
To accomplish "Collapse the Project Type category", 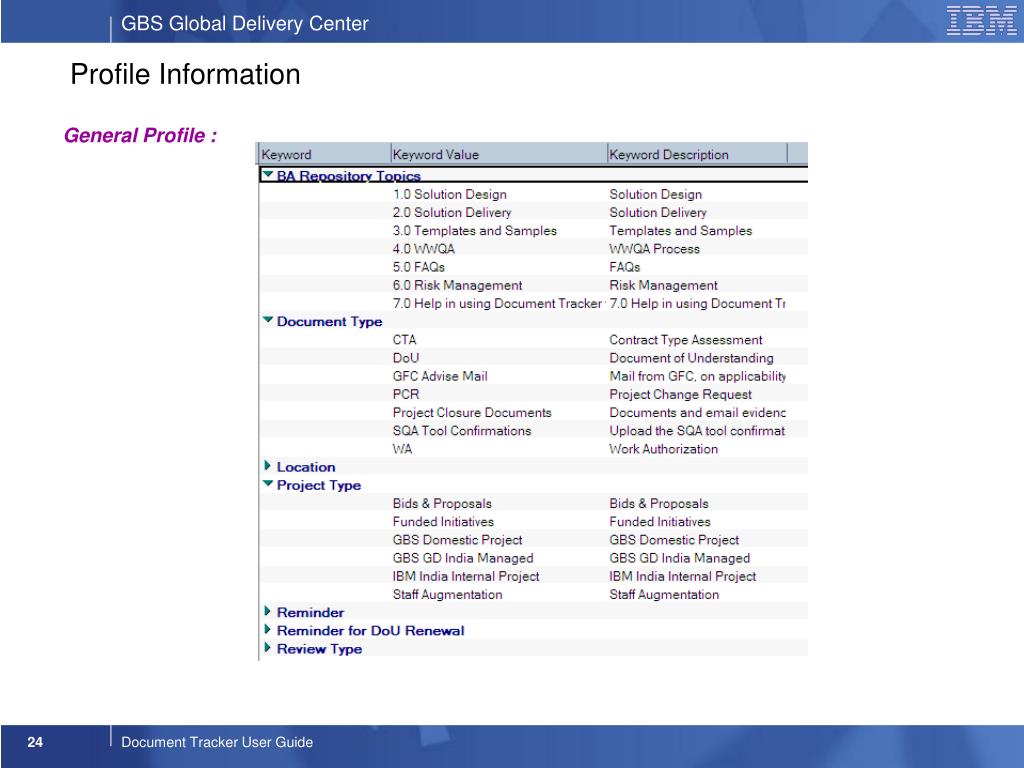I will tap(268, 484).
